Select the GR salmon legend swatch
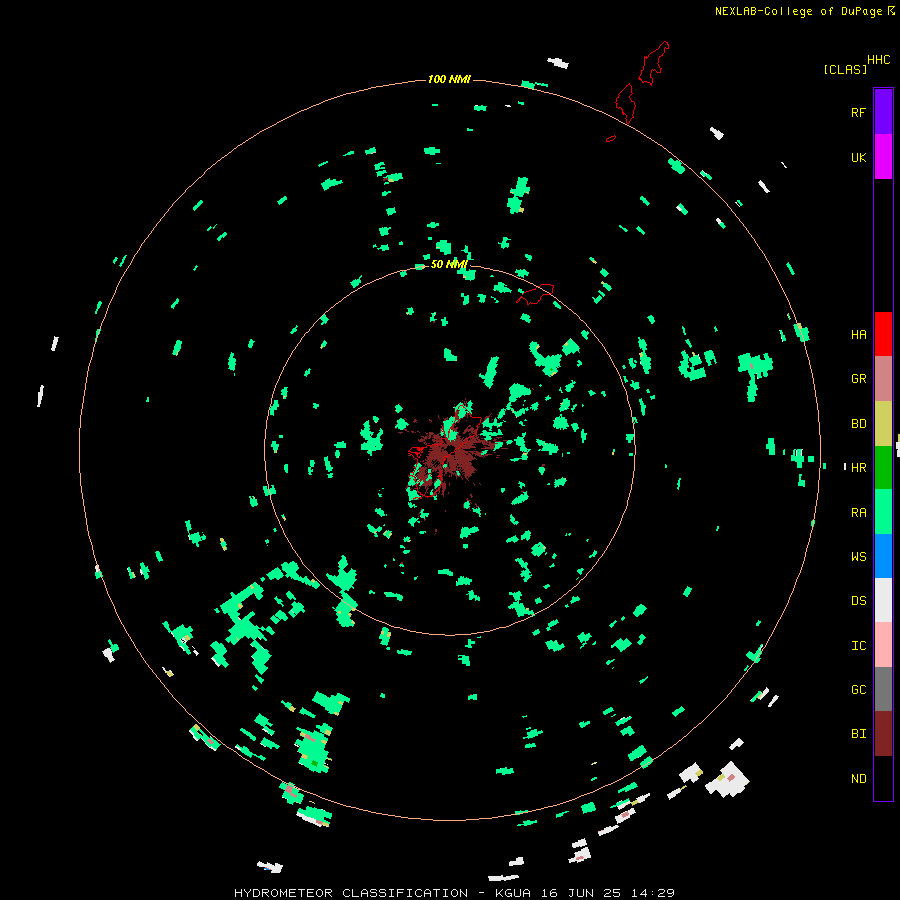 (883, 379)
